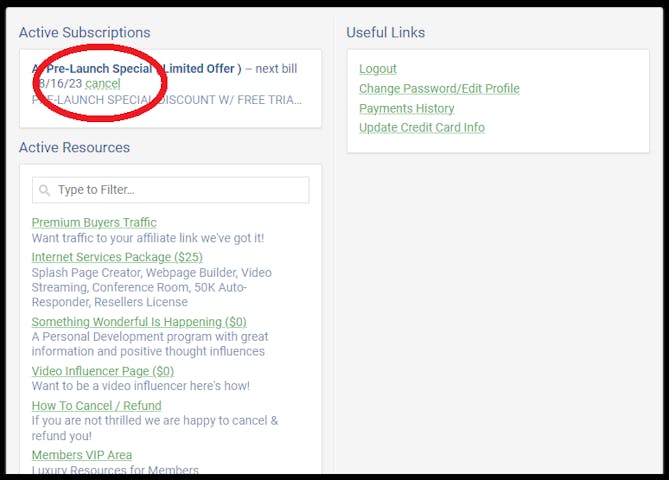Screen dimensions: 669x480
Task: Click the Active Resources heading
Action: (x=74, y=148)
